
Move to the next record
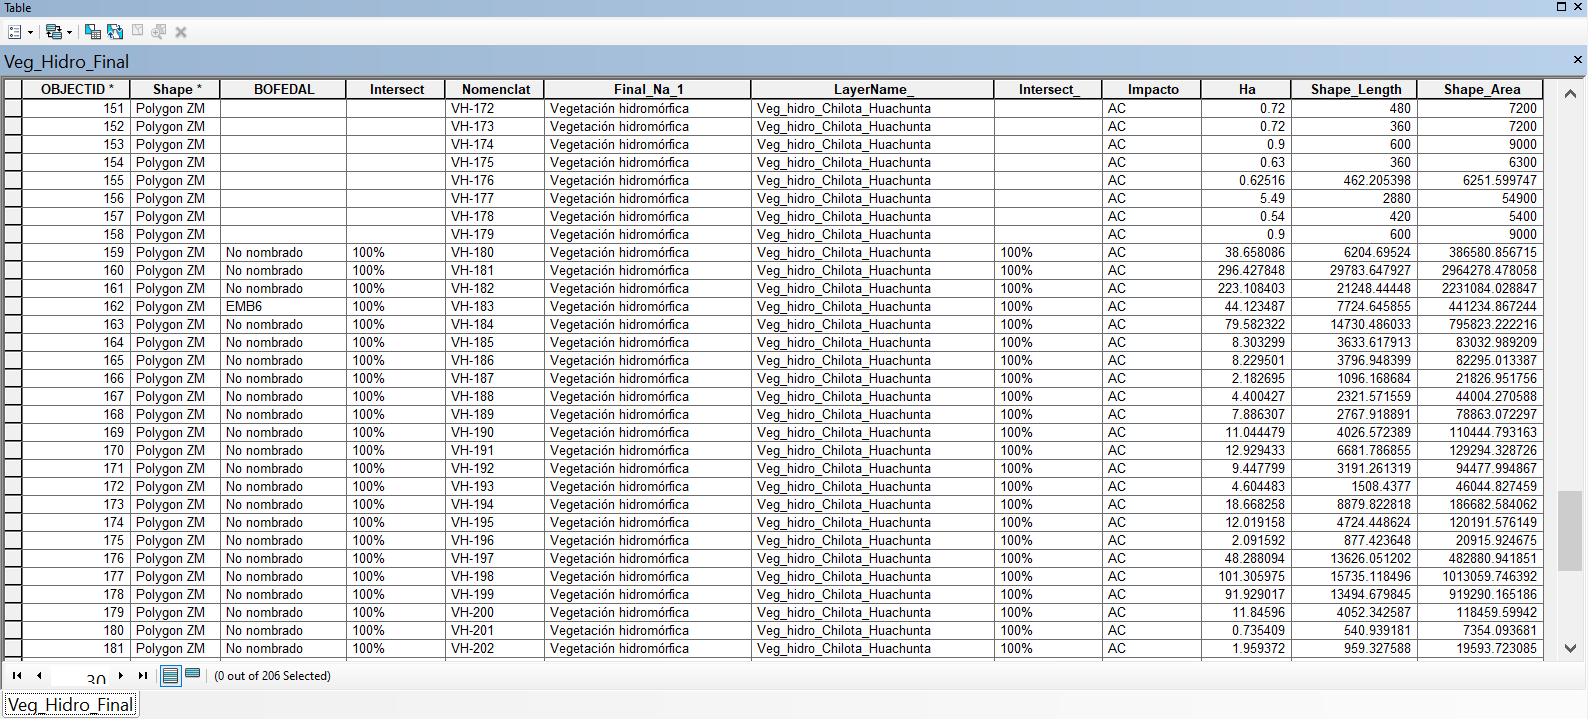click(x=121, y=676)
